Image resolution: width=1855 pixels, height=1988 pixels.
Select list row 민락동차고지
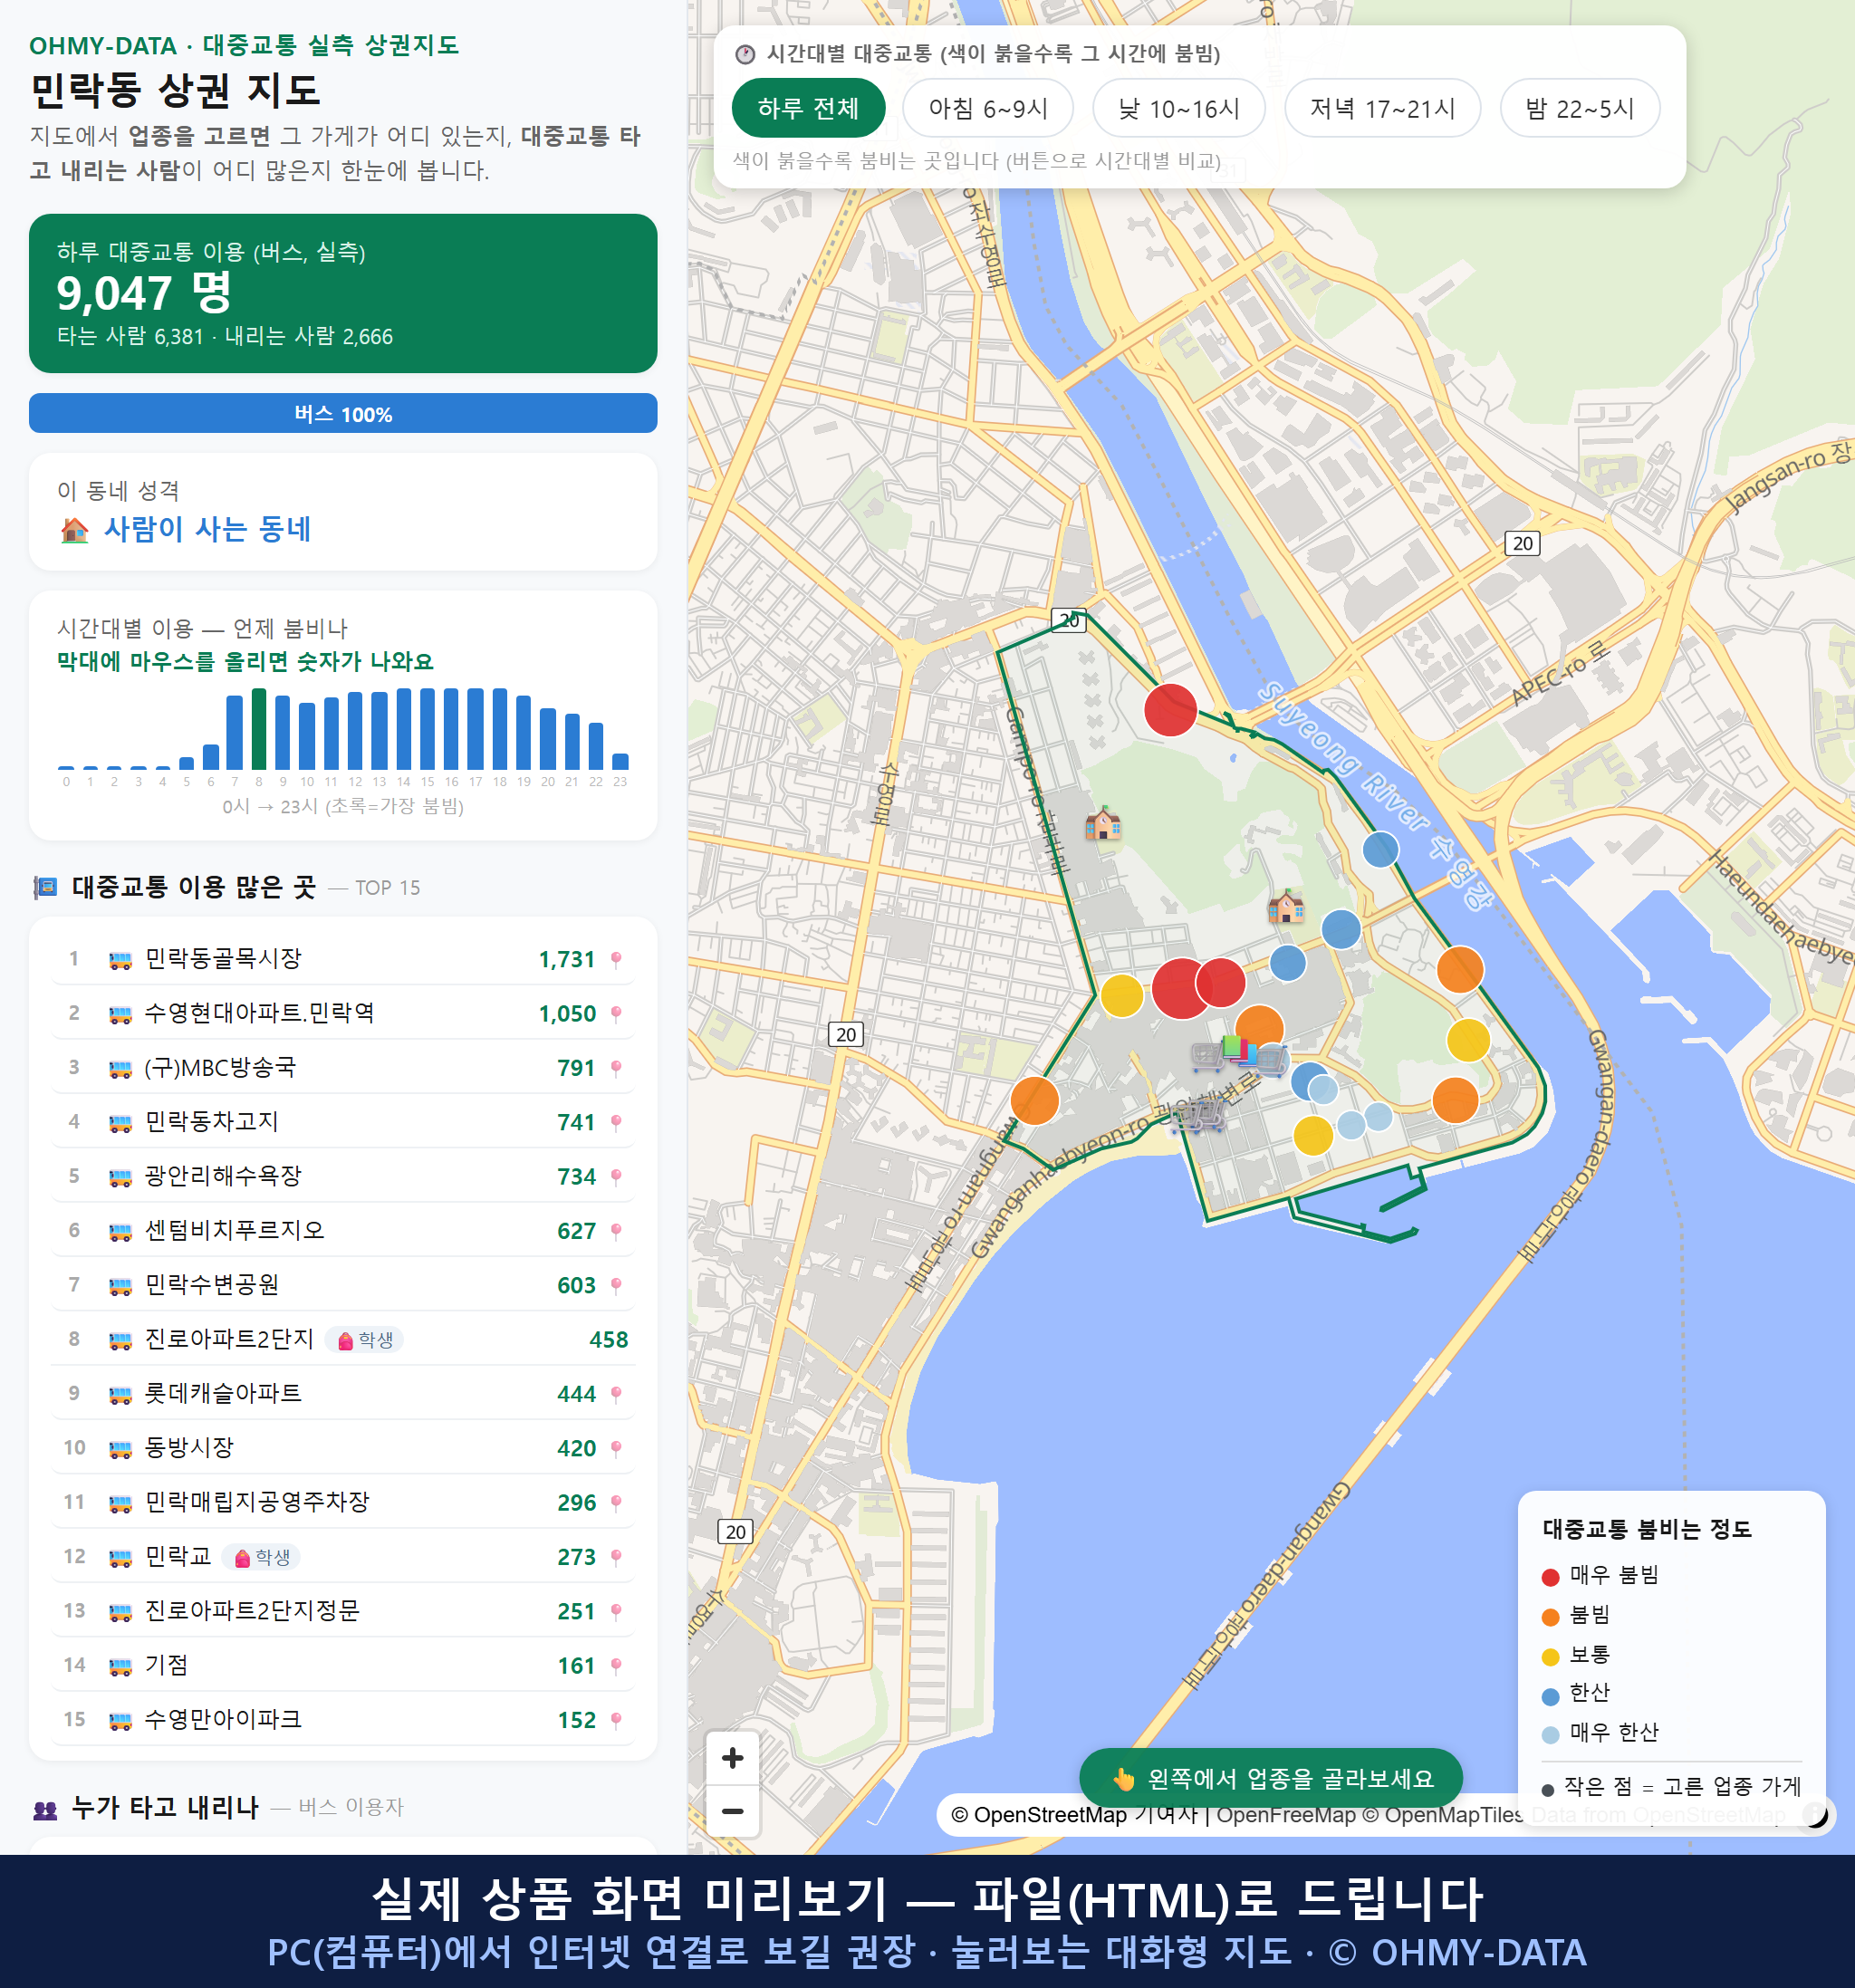343,1122
